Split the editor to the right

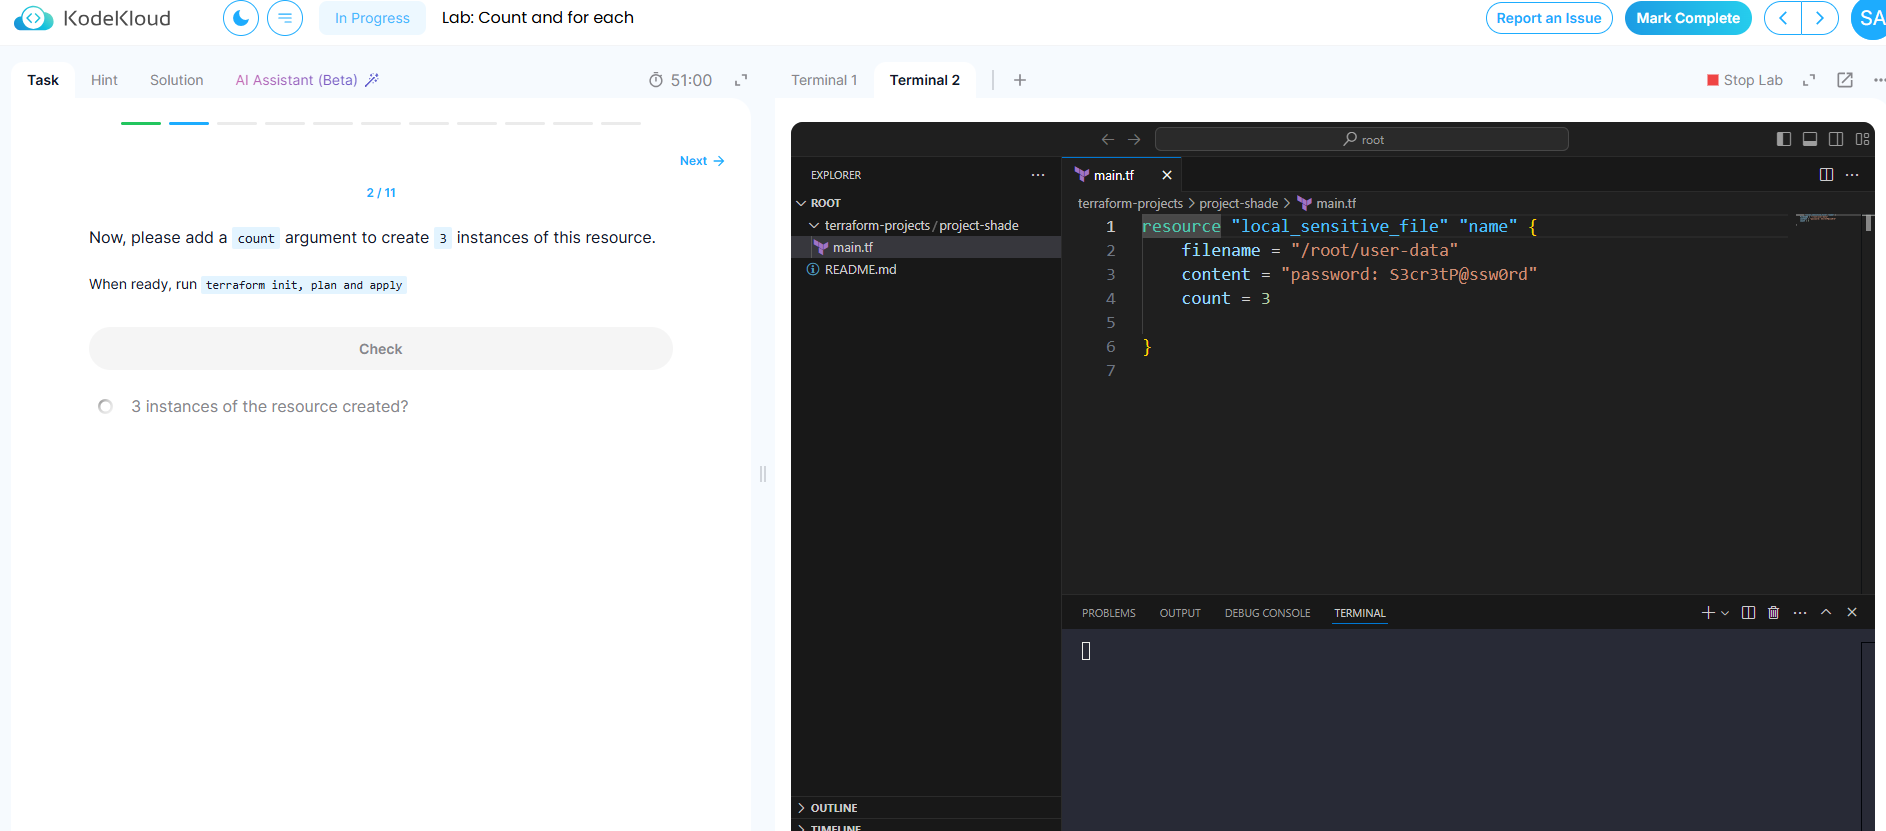point(1826,175)
